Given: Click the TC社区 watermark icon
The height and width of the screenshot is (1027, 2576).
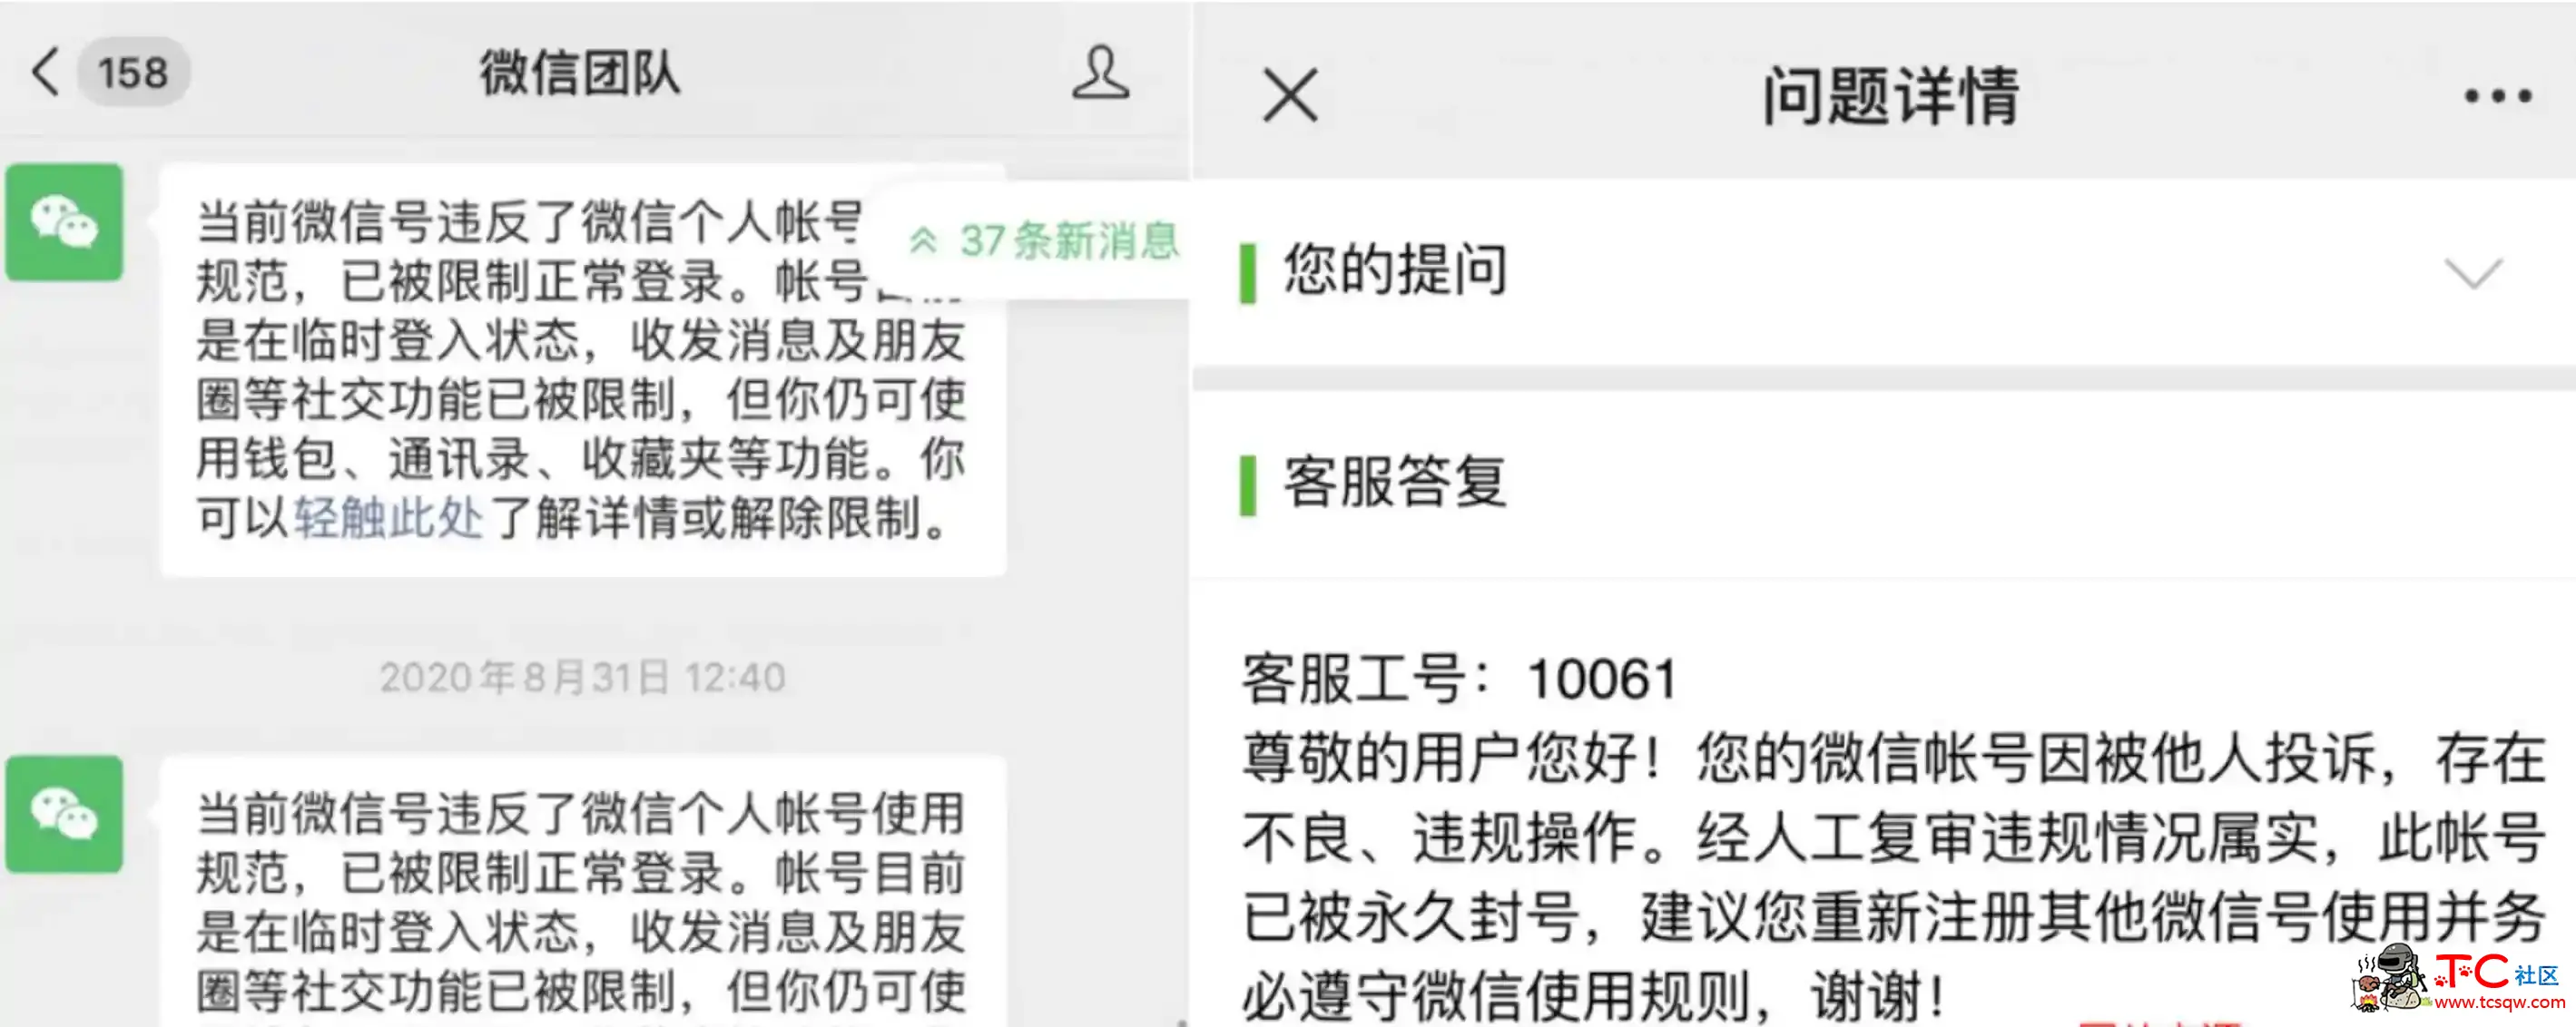Looking at the screenshot, I should click(x=2448, y=978).
